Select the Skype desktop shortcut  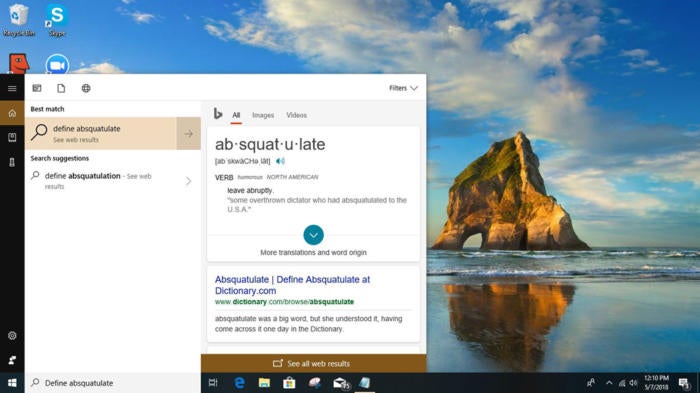(57, 20)
